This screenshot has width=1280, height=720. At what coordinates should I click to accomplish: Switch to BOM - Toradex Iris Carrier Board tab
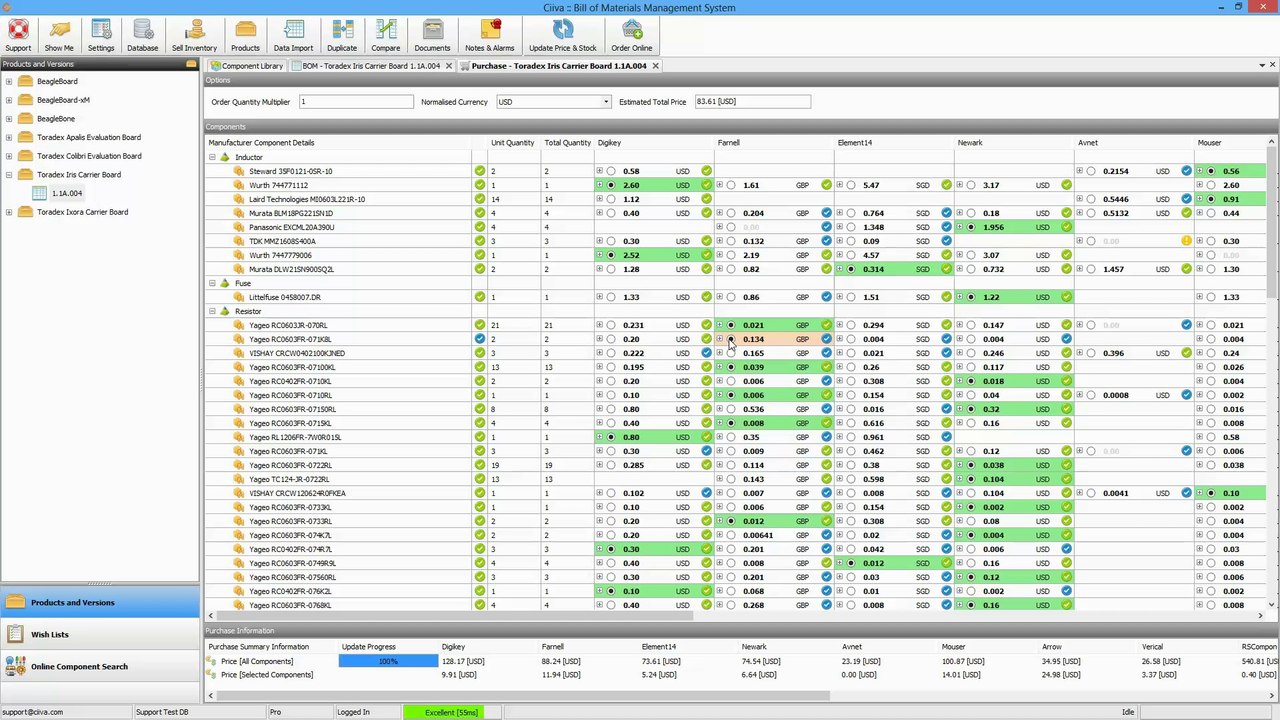[x=371, y=66]
